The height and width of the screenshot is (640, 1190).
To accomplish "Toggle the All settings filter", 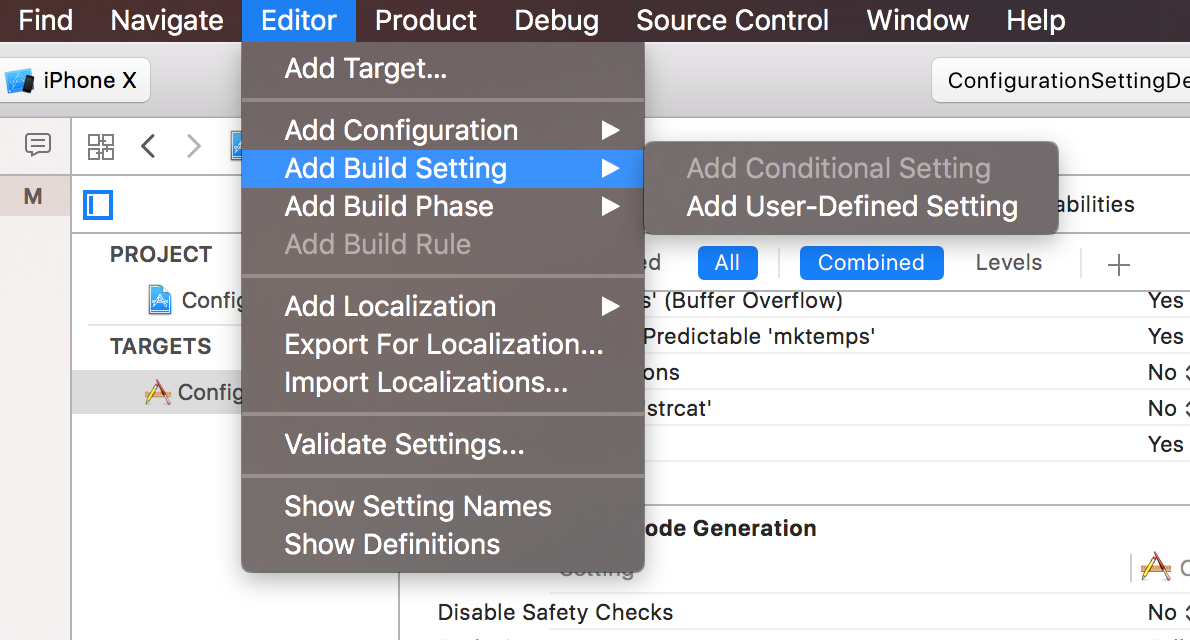I will tap(727, 263).
